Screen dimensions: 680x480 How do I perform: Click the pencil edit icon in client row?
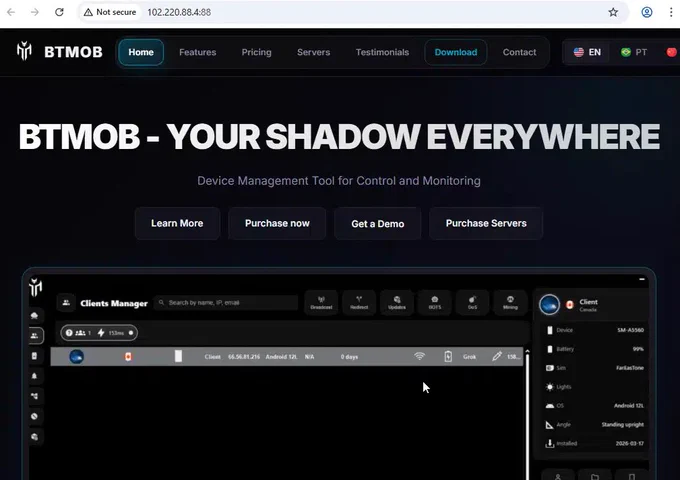click(497, 356)
